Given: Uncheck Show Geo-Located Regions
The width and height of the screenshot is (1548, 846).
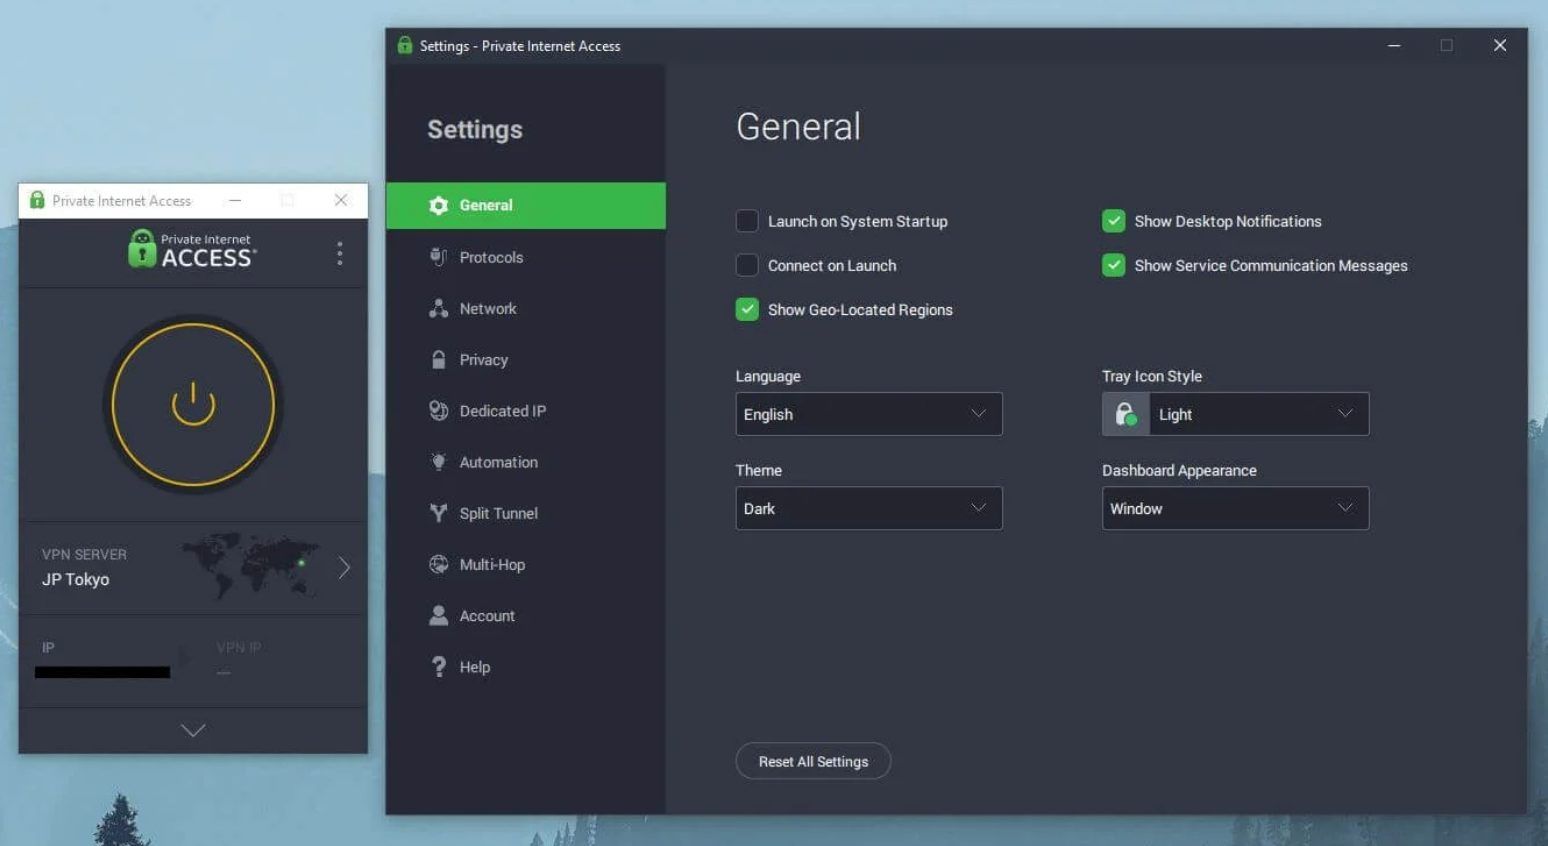Looking at the screenshot, I should click(747, 309).
